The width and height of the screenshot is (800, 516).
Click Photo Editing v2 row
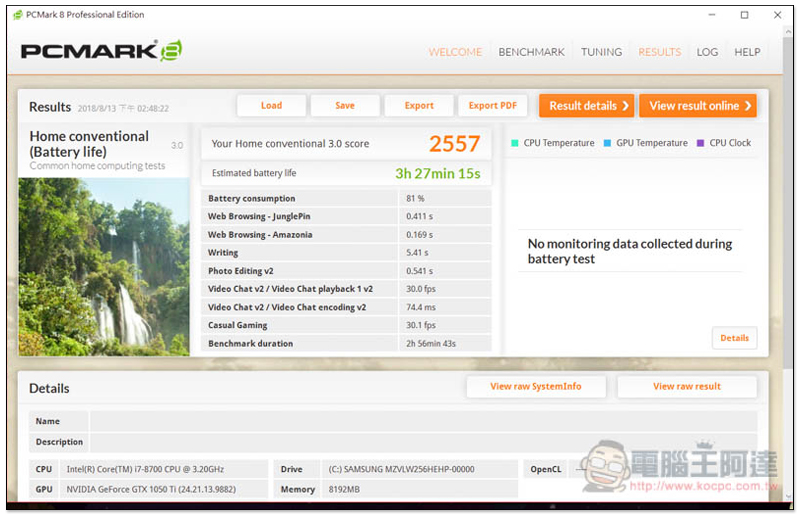pos(346,271)
